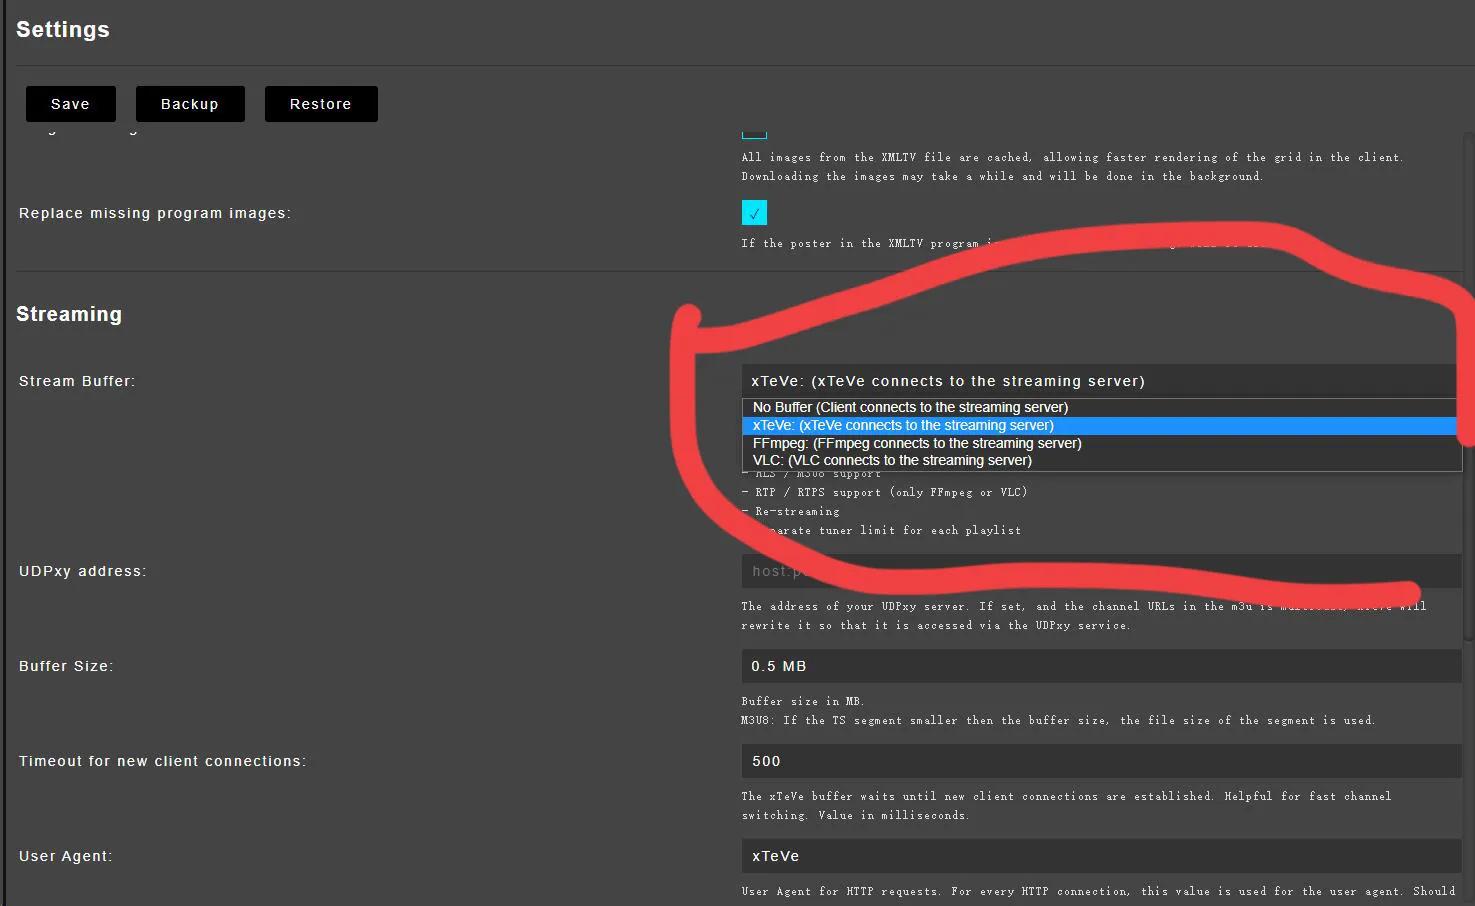This screenshot has height=906, width=1475.
Task: Open the Buffer Size 0.5 MB selector
Action: coord(1098,666)
